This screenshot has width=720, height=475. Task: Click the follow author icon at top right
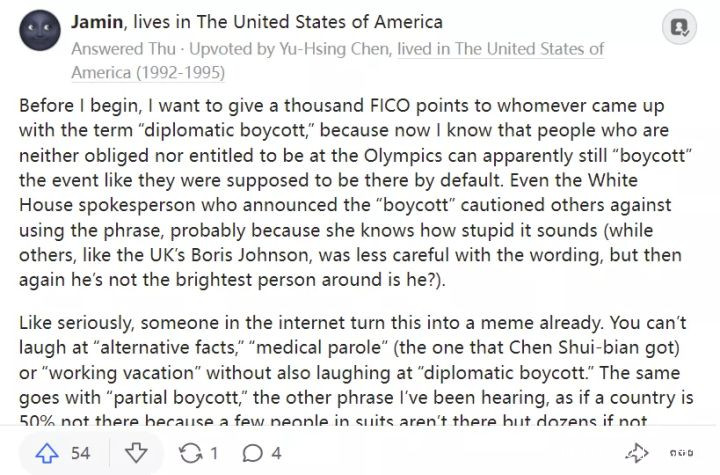coord(681,25)
